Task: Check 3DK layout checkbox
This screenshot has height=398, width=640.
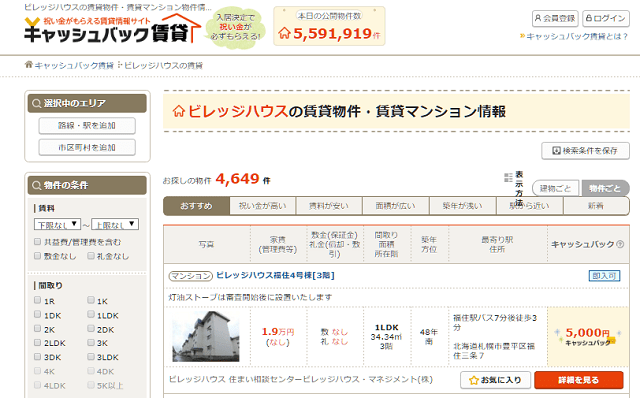Action: [38, 357]
